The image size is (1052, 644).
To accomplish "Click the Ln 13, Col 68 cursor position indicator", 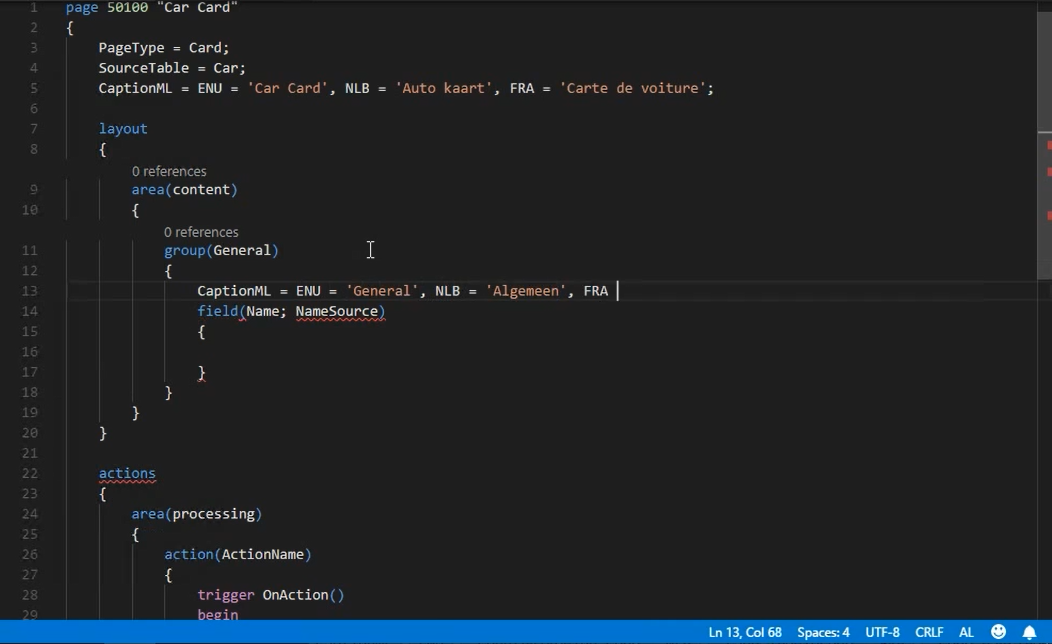I will coord(745,632).
